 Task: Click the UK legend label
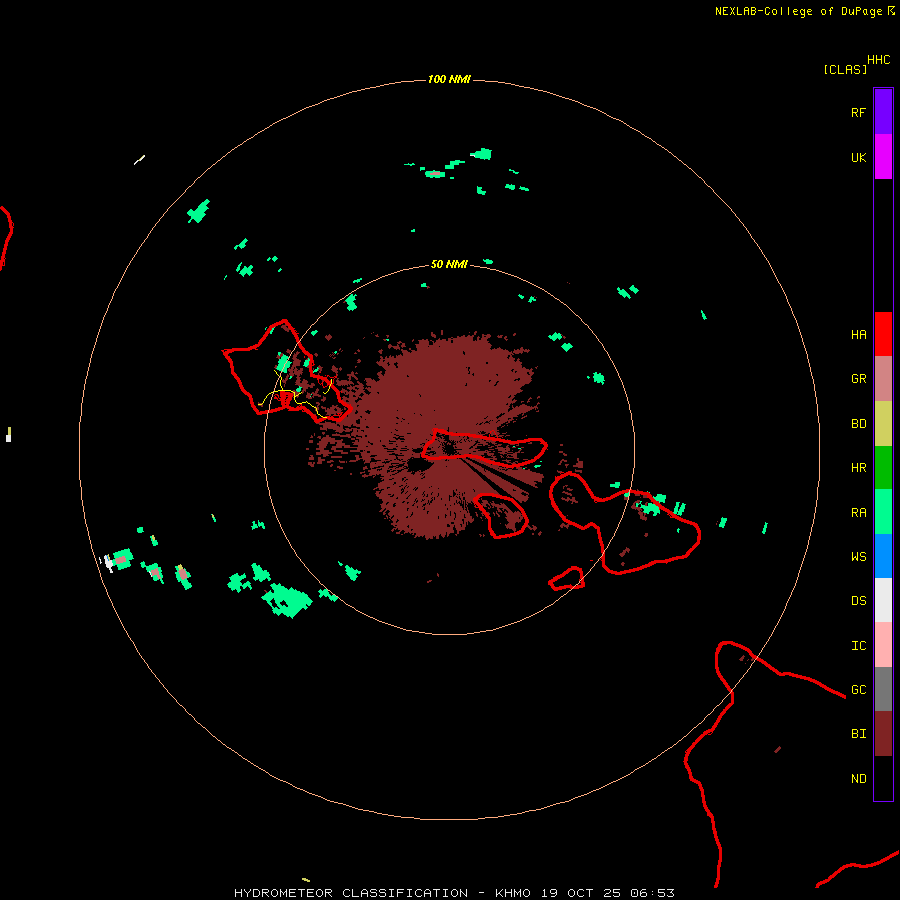pyautogui.click(x=858, y=158)
